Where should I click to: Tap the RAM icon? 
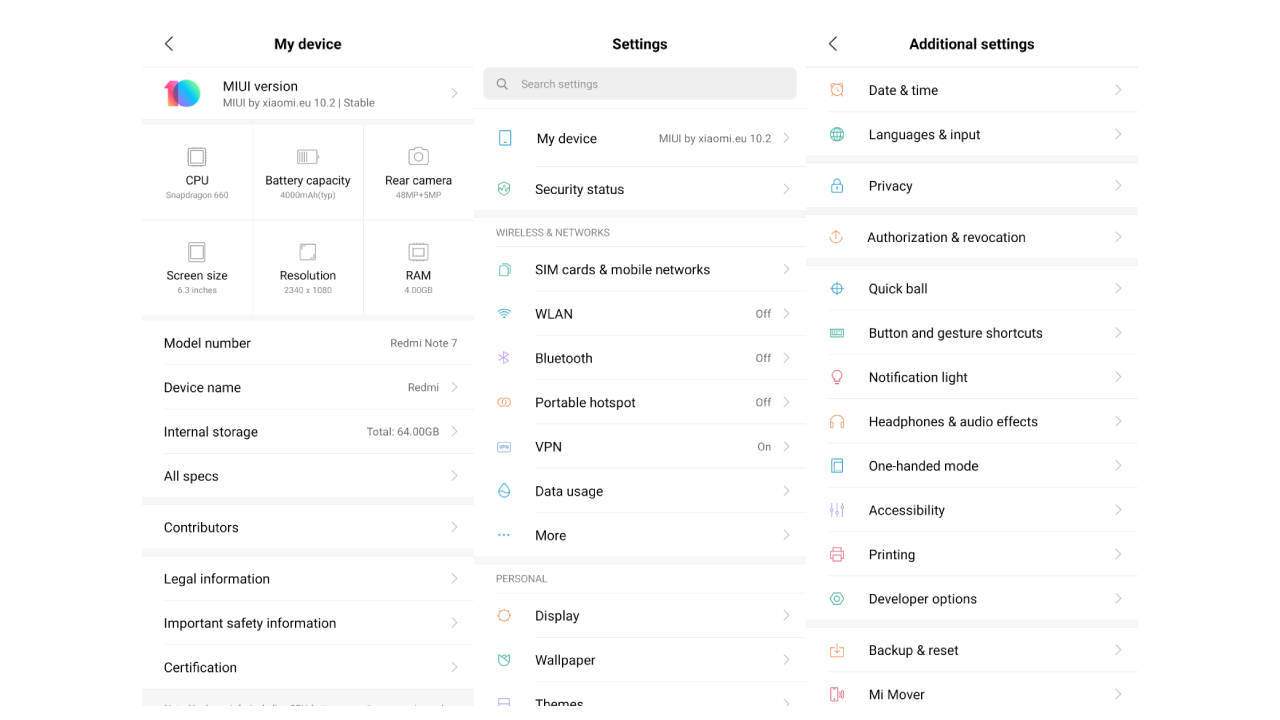tap(419, 252)
